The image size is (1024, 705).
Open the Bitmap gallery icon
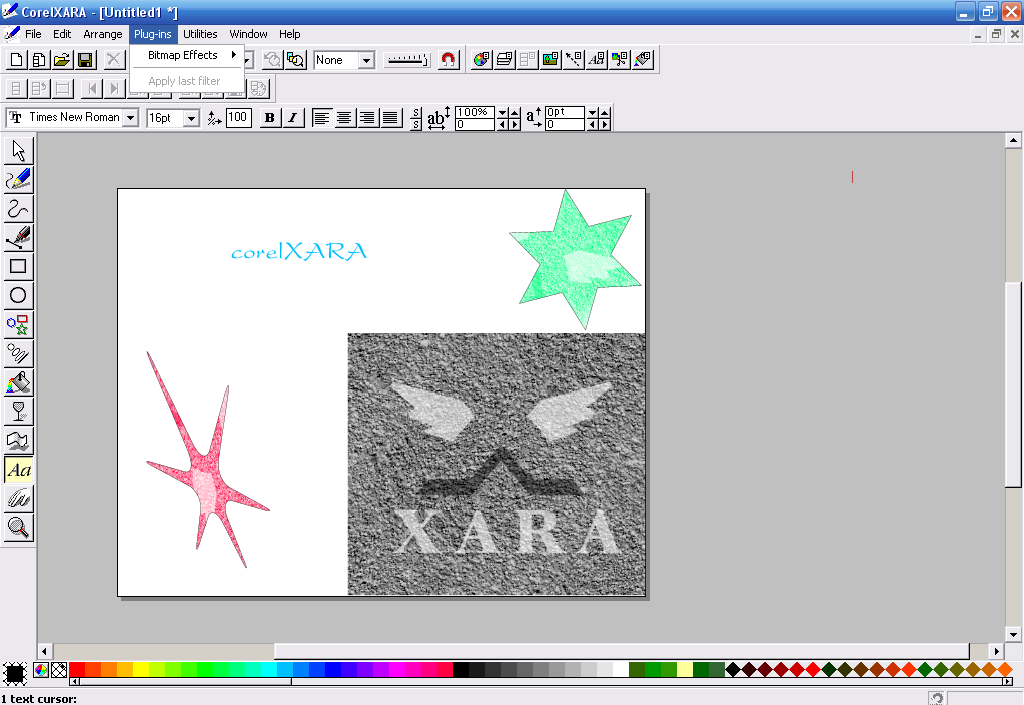[x=551, y=60]
